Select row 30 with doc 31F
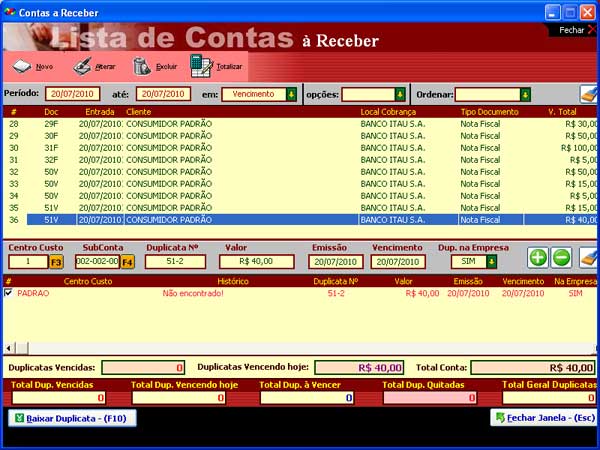Image resolution: width=600 pixels, height=450 pixels. tap(300, 148)
